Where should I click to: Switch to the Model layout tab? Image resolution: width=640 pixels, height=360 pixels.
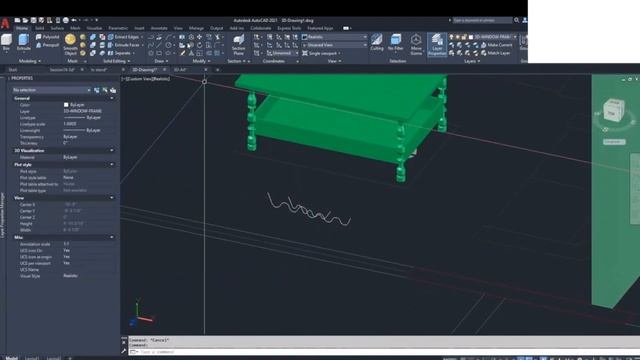(x=11, y=358)
